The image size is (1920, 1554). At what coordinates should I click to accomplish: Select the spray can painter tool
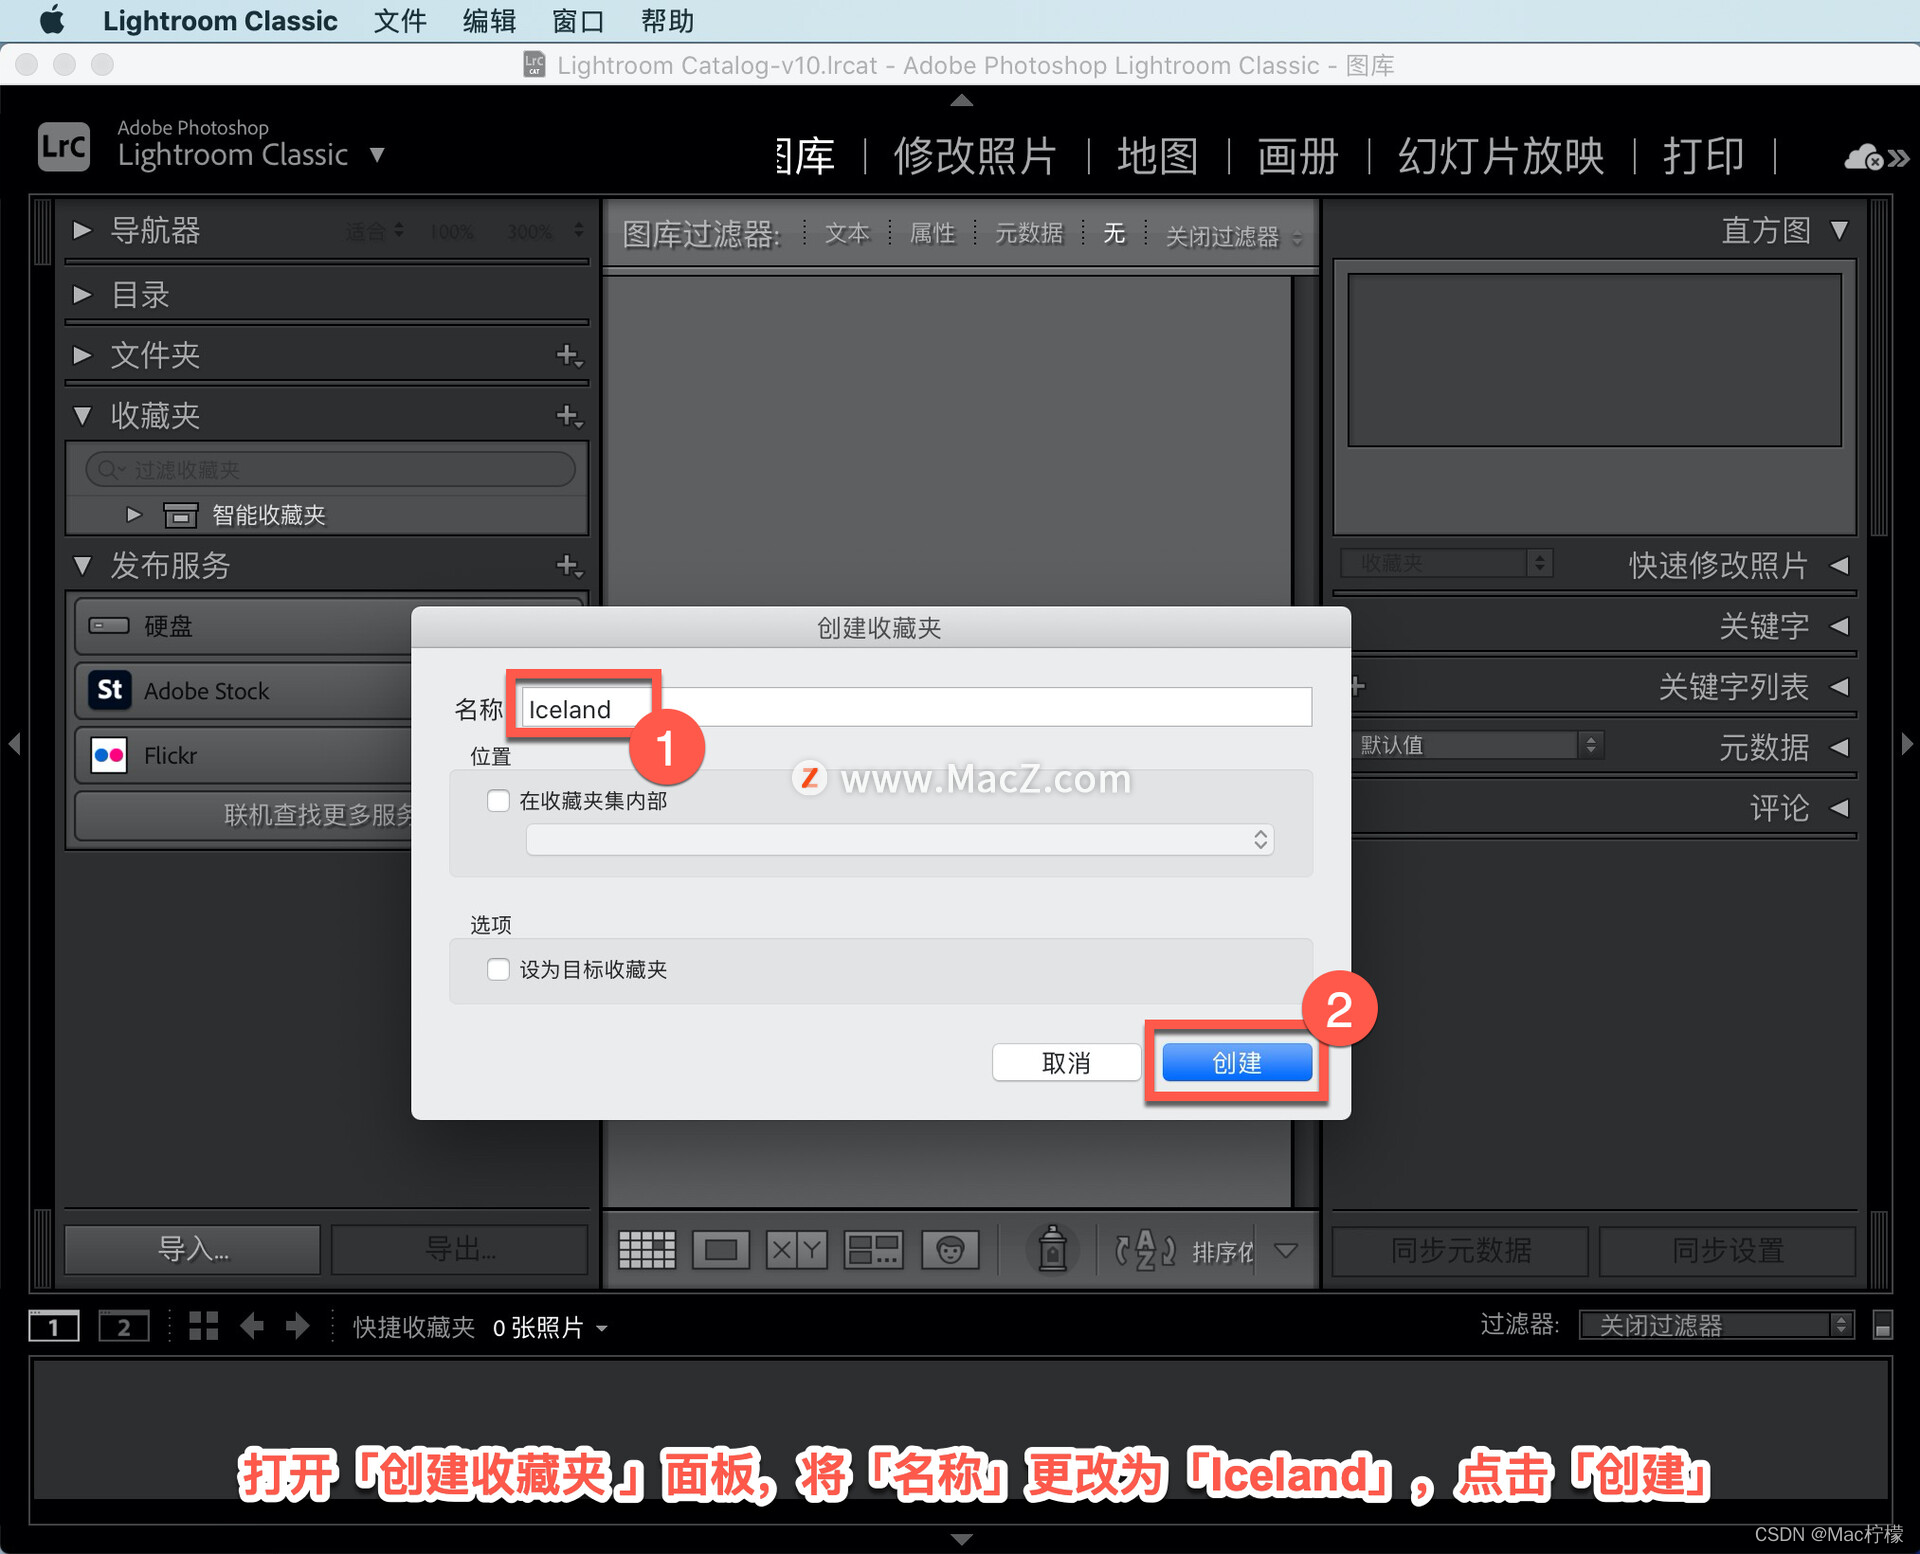[1052, 1250]
